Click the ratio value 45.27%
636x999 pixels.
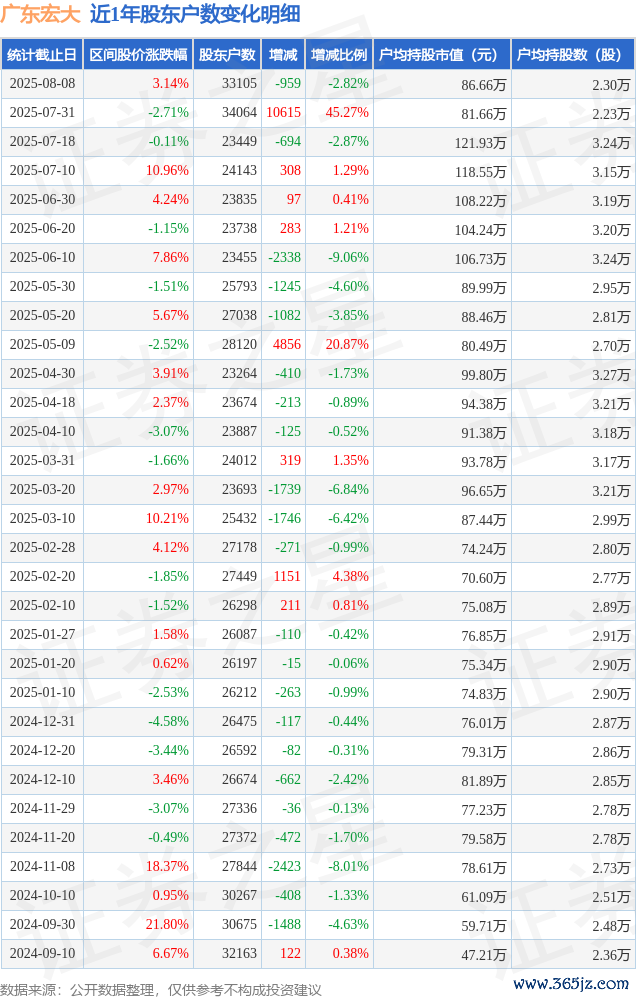coord(347,113)
